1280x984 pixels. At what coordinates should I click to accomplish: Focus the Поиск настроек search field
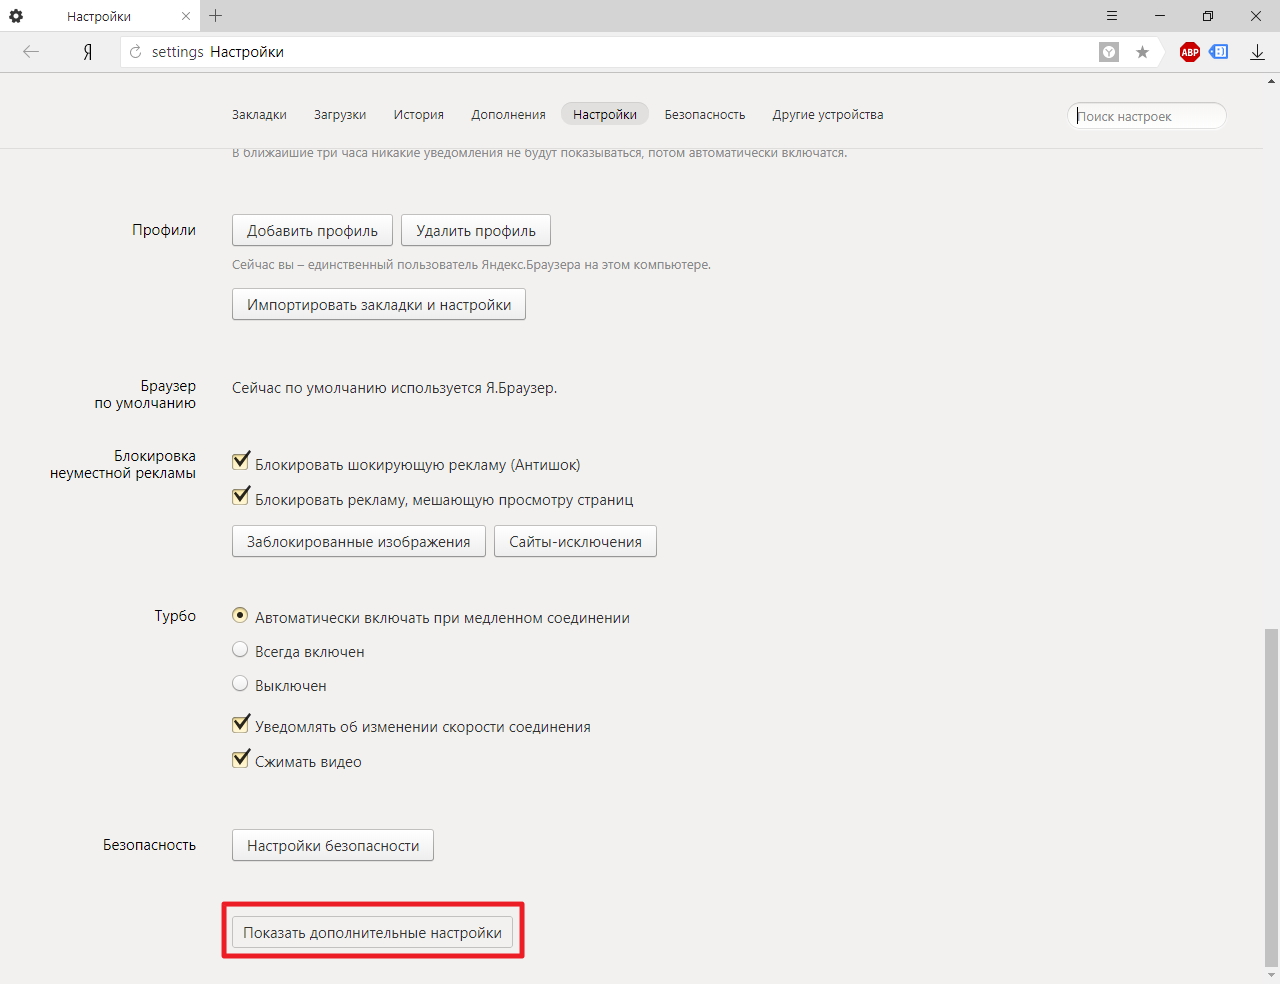pyautogui.click(x=1147, y=116)
